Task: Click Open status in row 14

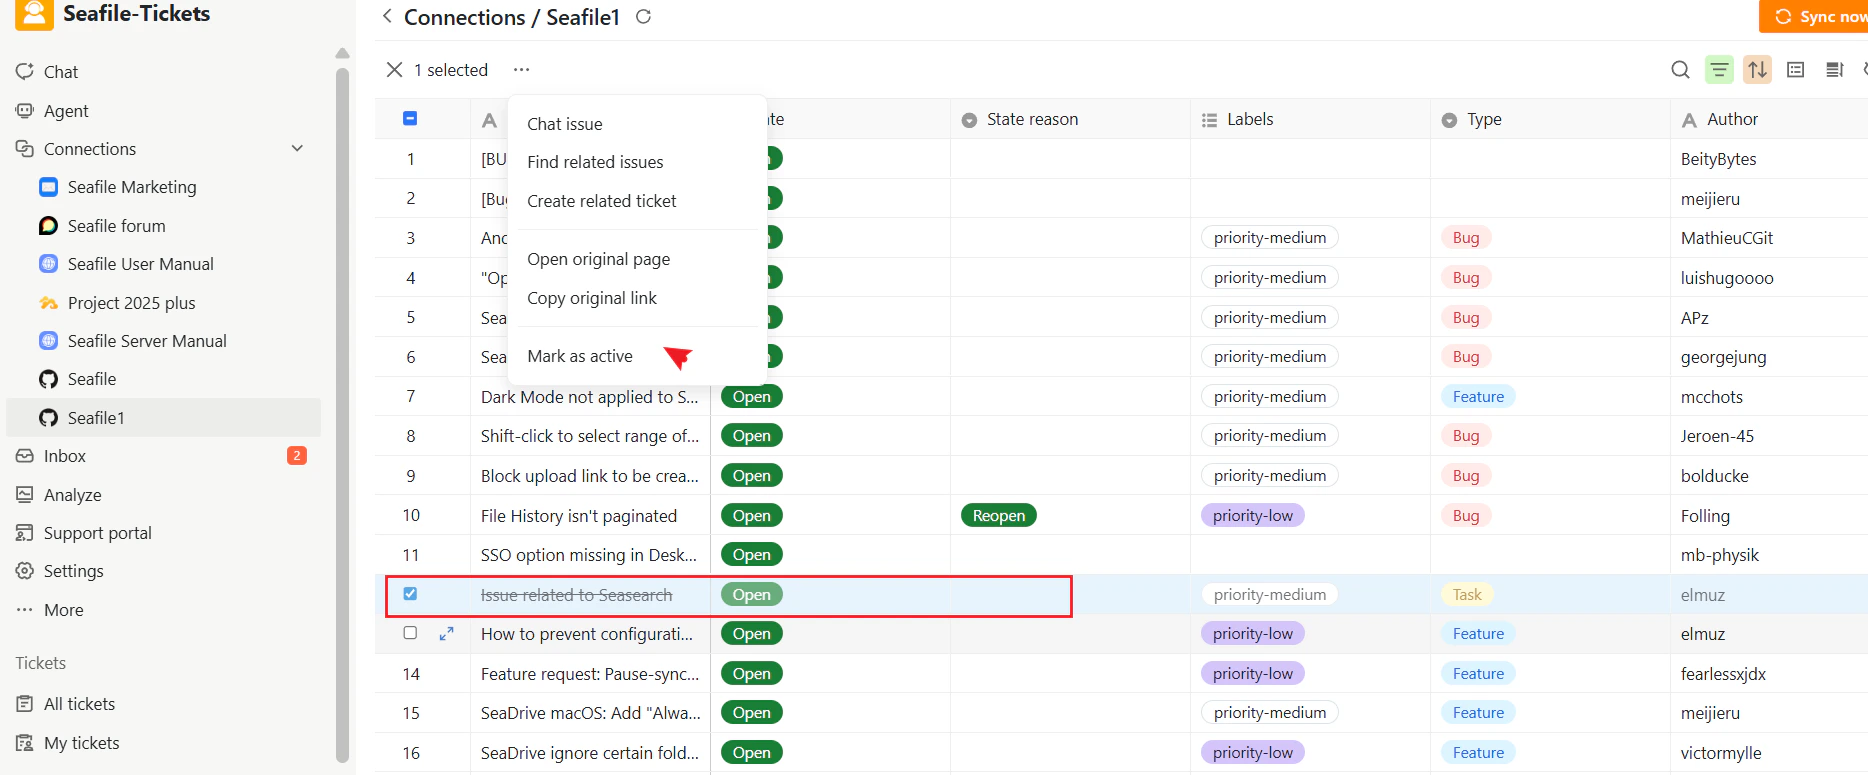Action: coord(751,673)
